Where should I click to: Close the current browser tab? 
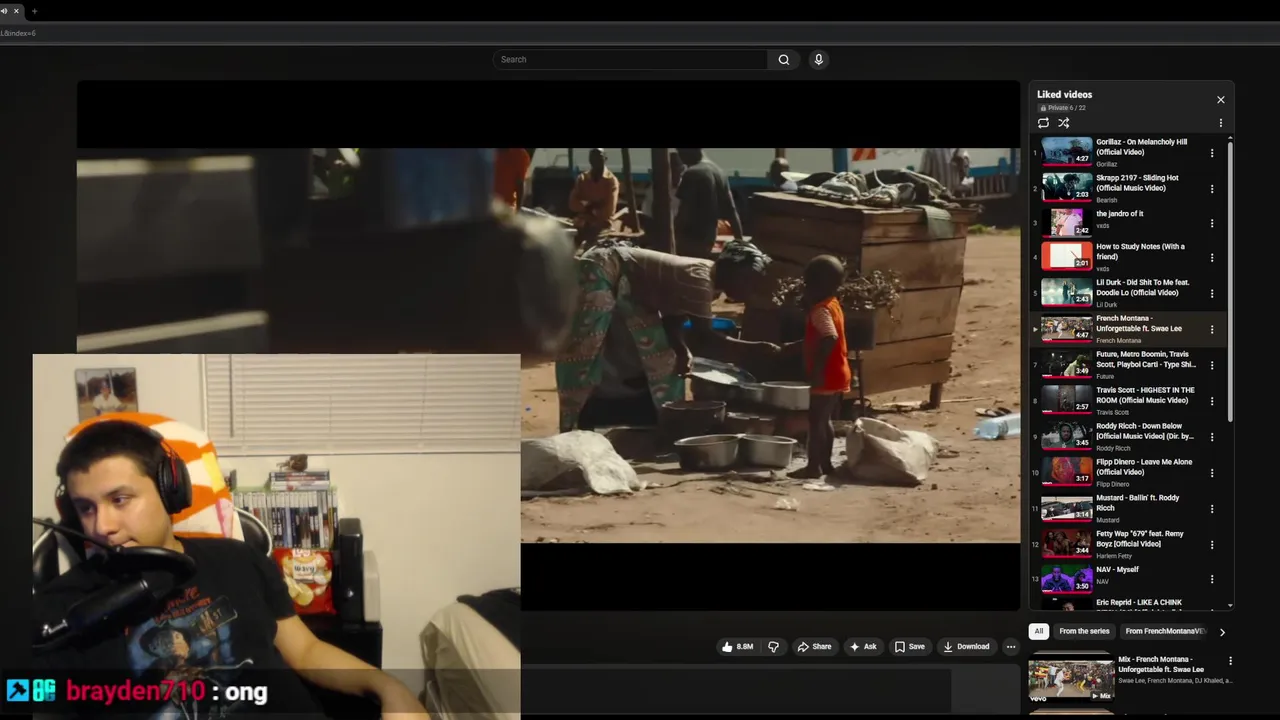(x=16, y=11)
